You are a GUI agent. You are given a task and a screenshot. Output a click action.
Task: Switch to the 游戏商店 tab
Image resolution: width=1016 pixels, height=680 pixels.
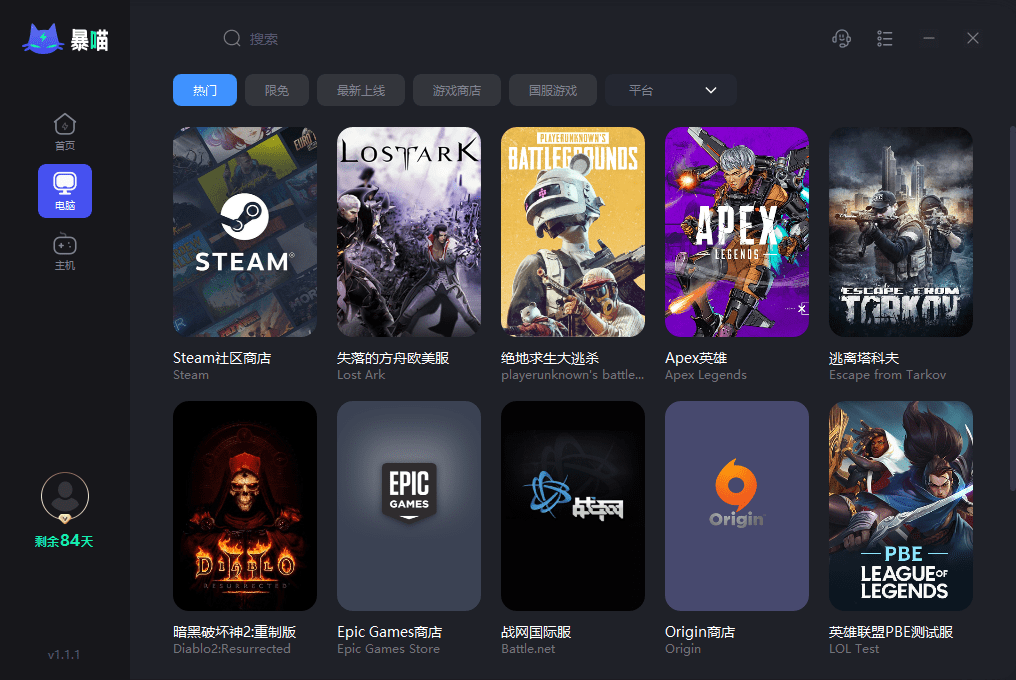(x=457, y=90)
